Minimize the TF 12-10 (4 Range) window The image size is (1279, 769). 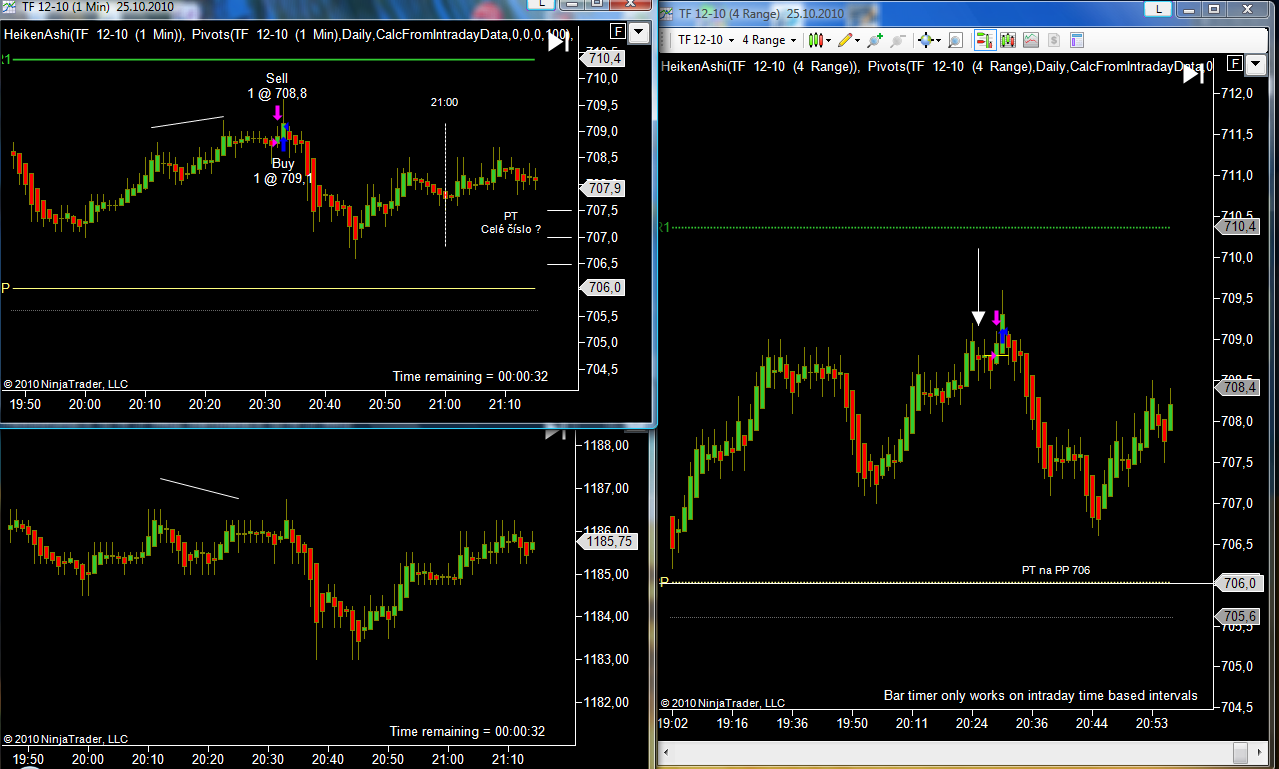(x=1189, y=9)
